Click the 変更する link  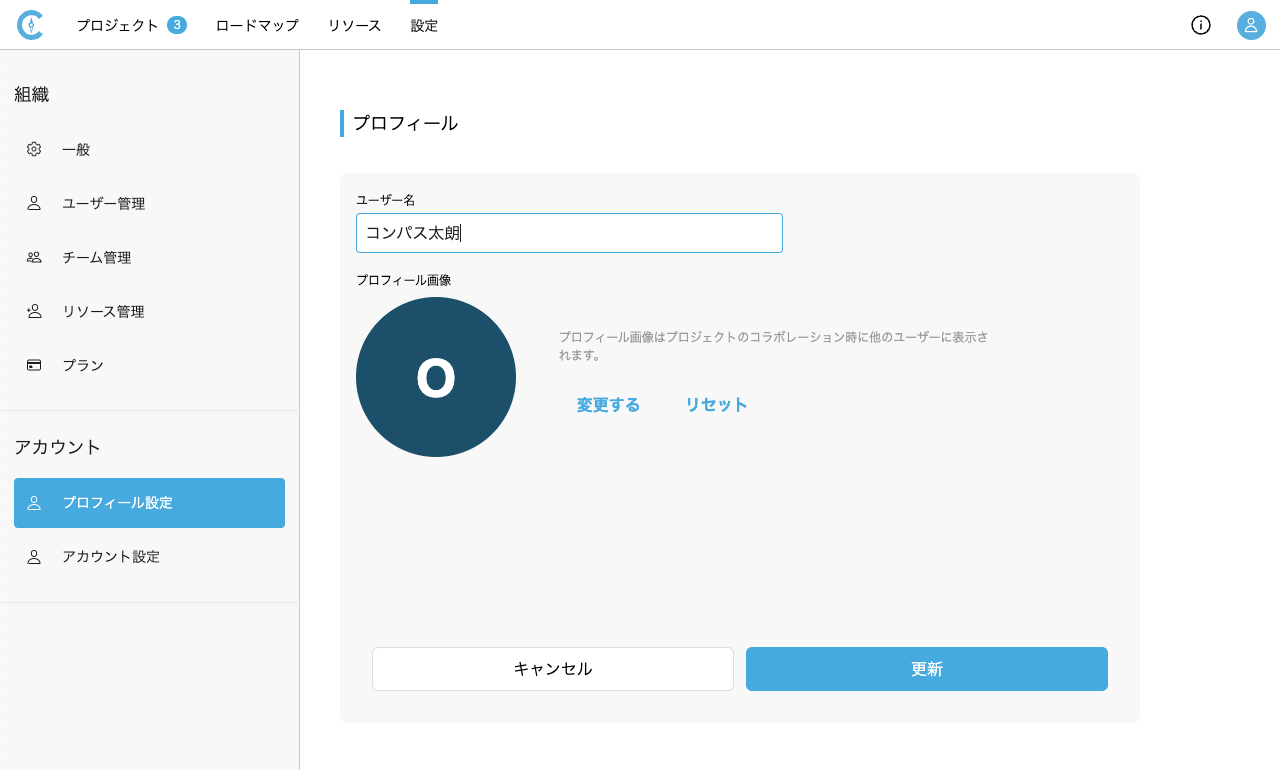coord(608,405)
